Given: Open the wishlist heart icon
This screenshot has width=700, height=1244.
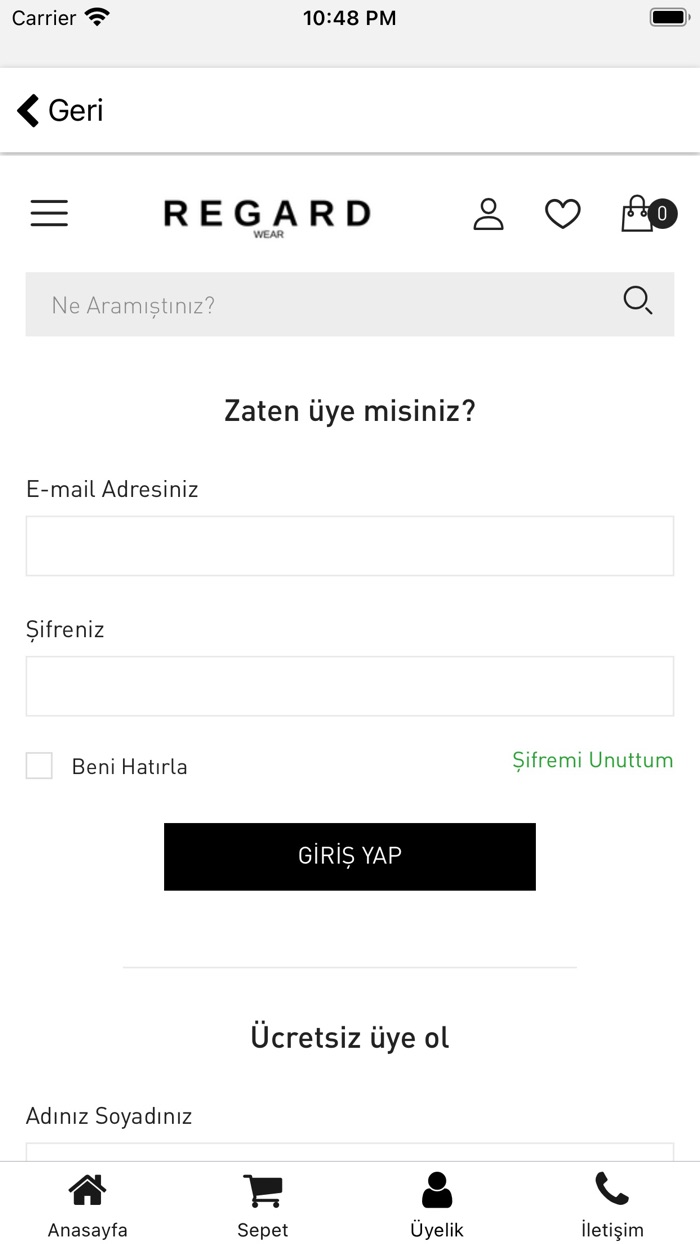Looking at the screenshot, I should coord(562,213).
